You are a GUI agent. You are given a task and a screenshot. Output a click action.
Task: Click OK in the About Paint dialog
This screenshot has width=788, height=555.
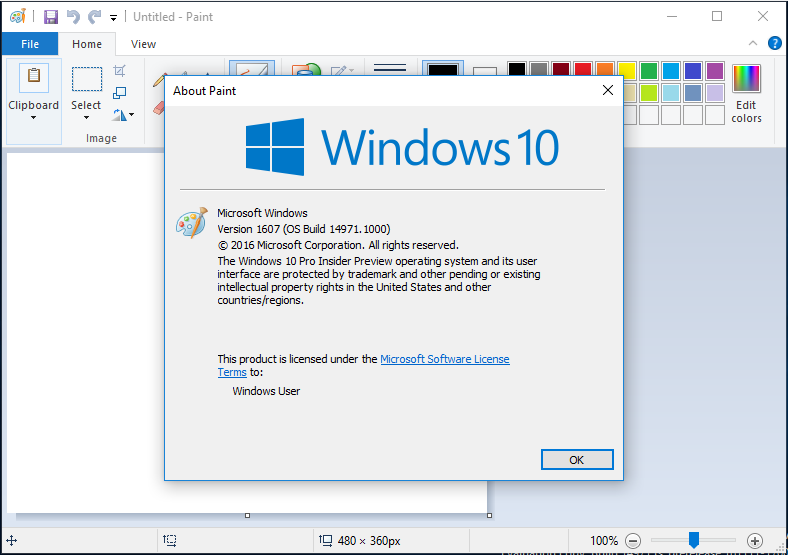[577, 459]
